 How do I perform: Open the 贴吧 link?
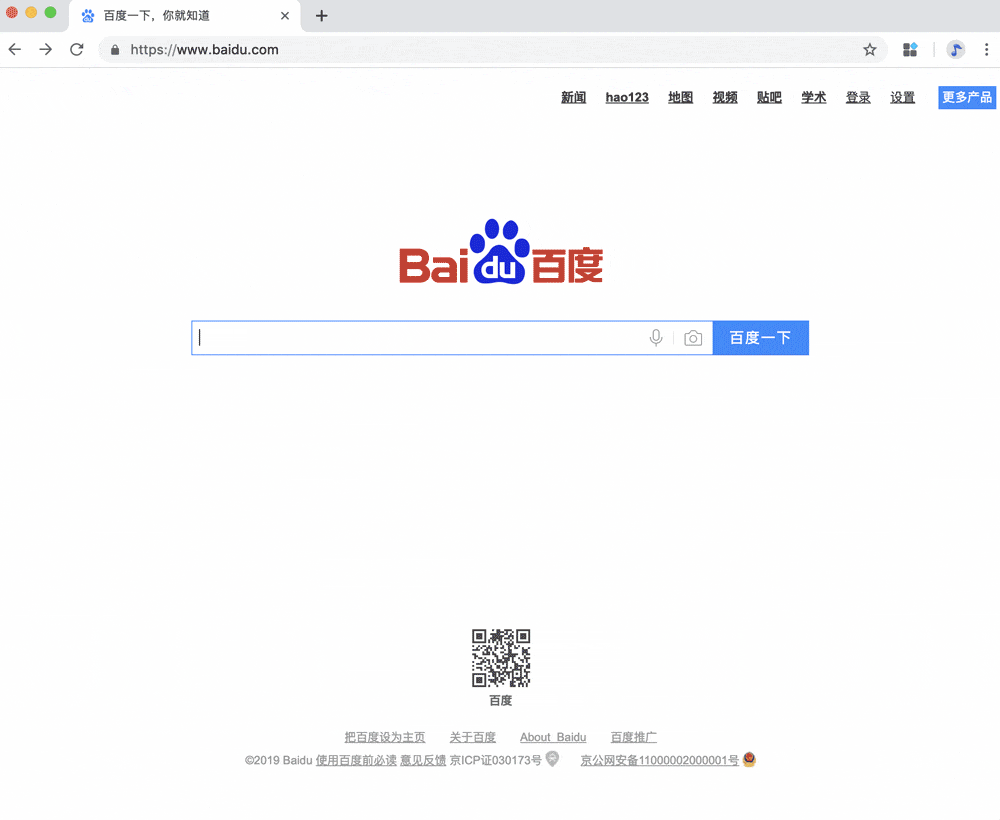point(769,98)
